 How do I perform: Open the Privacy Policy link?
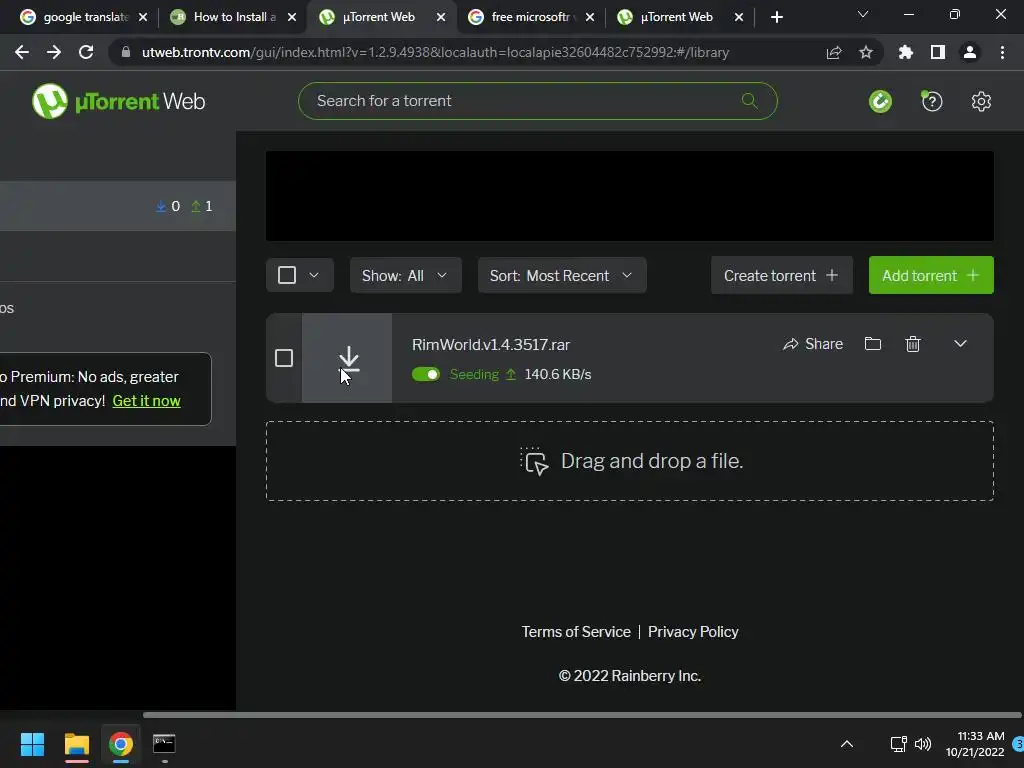[693, 632]
